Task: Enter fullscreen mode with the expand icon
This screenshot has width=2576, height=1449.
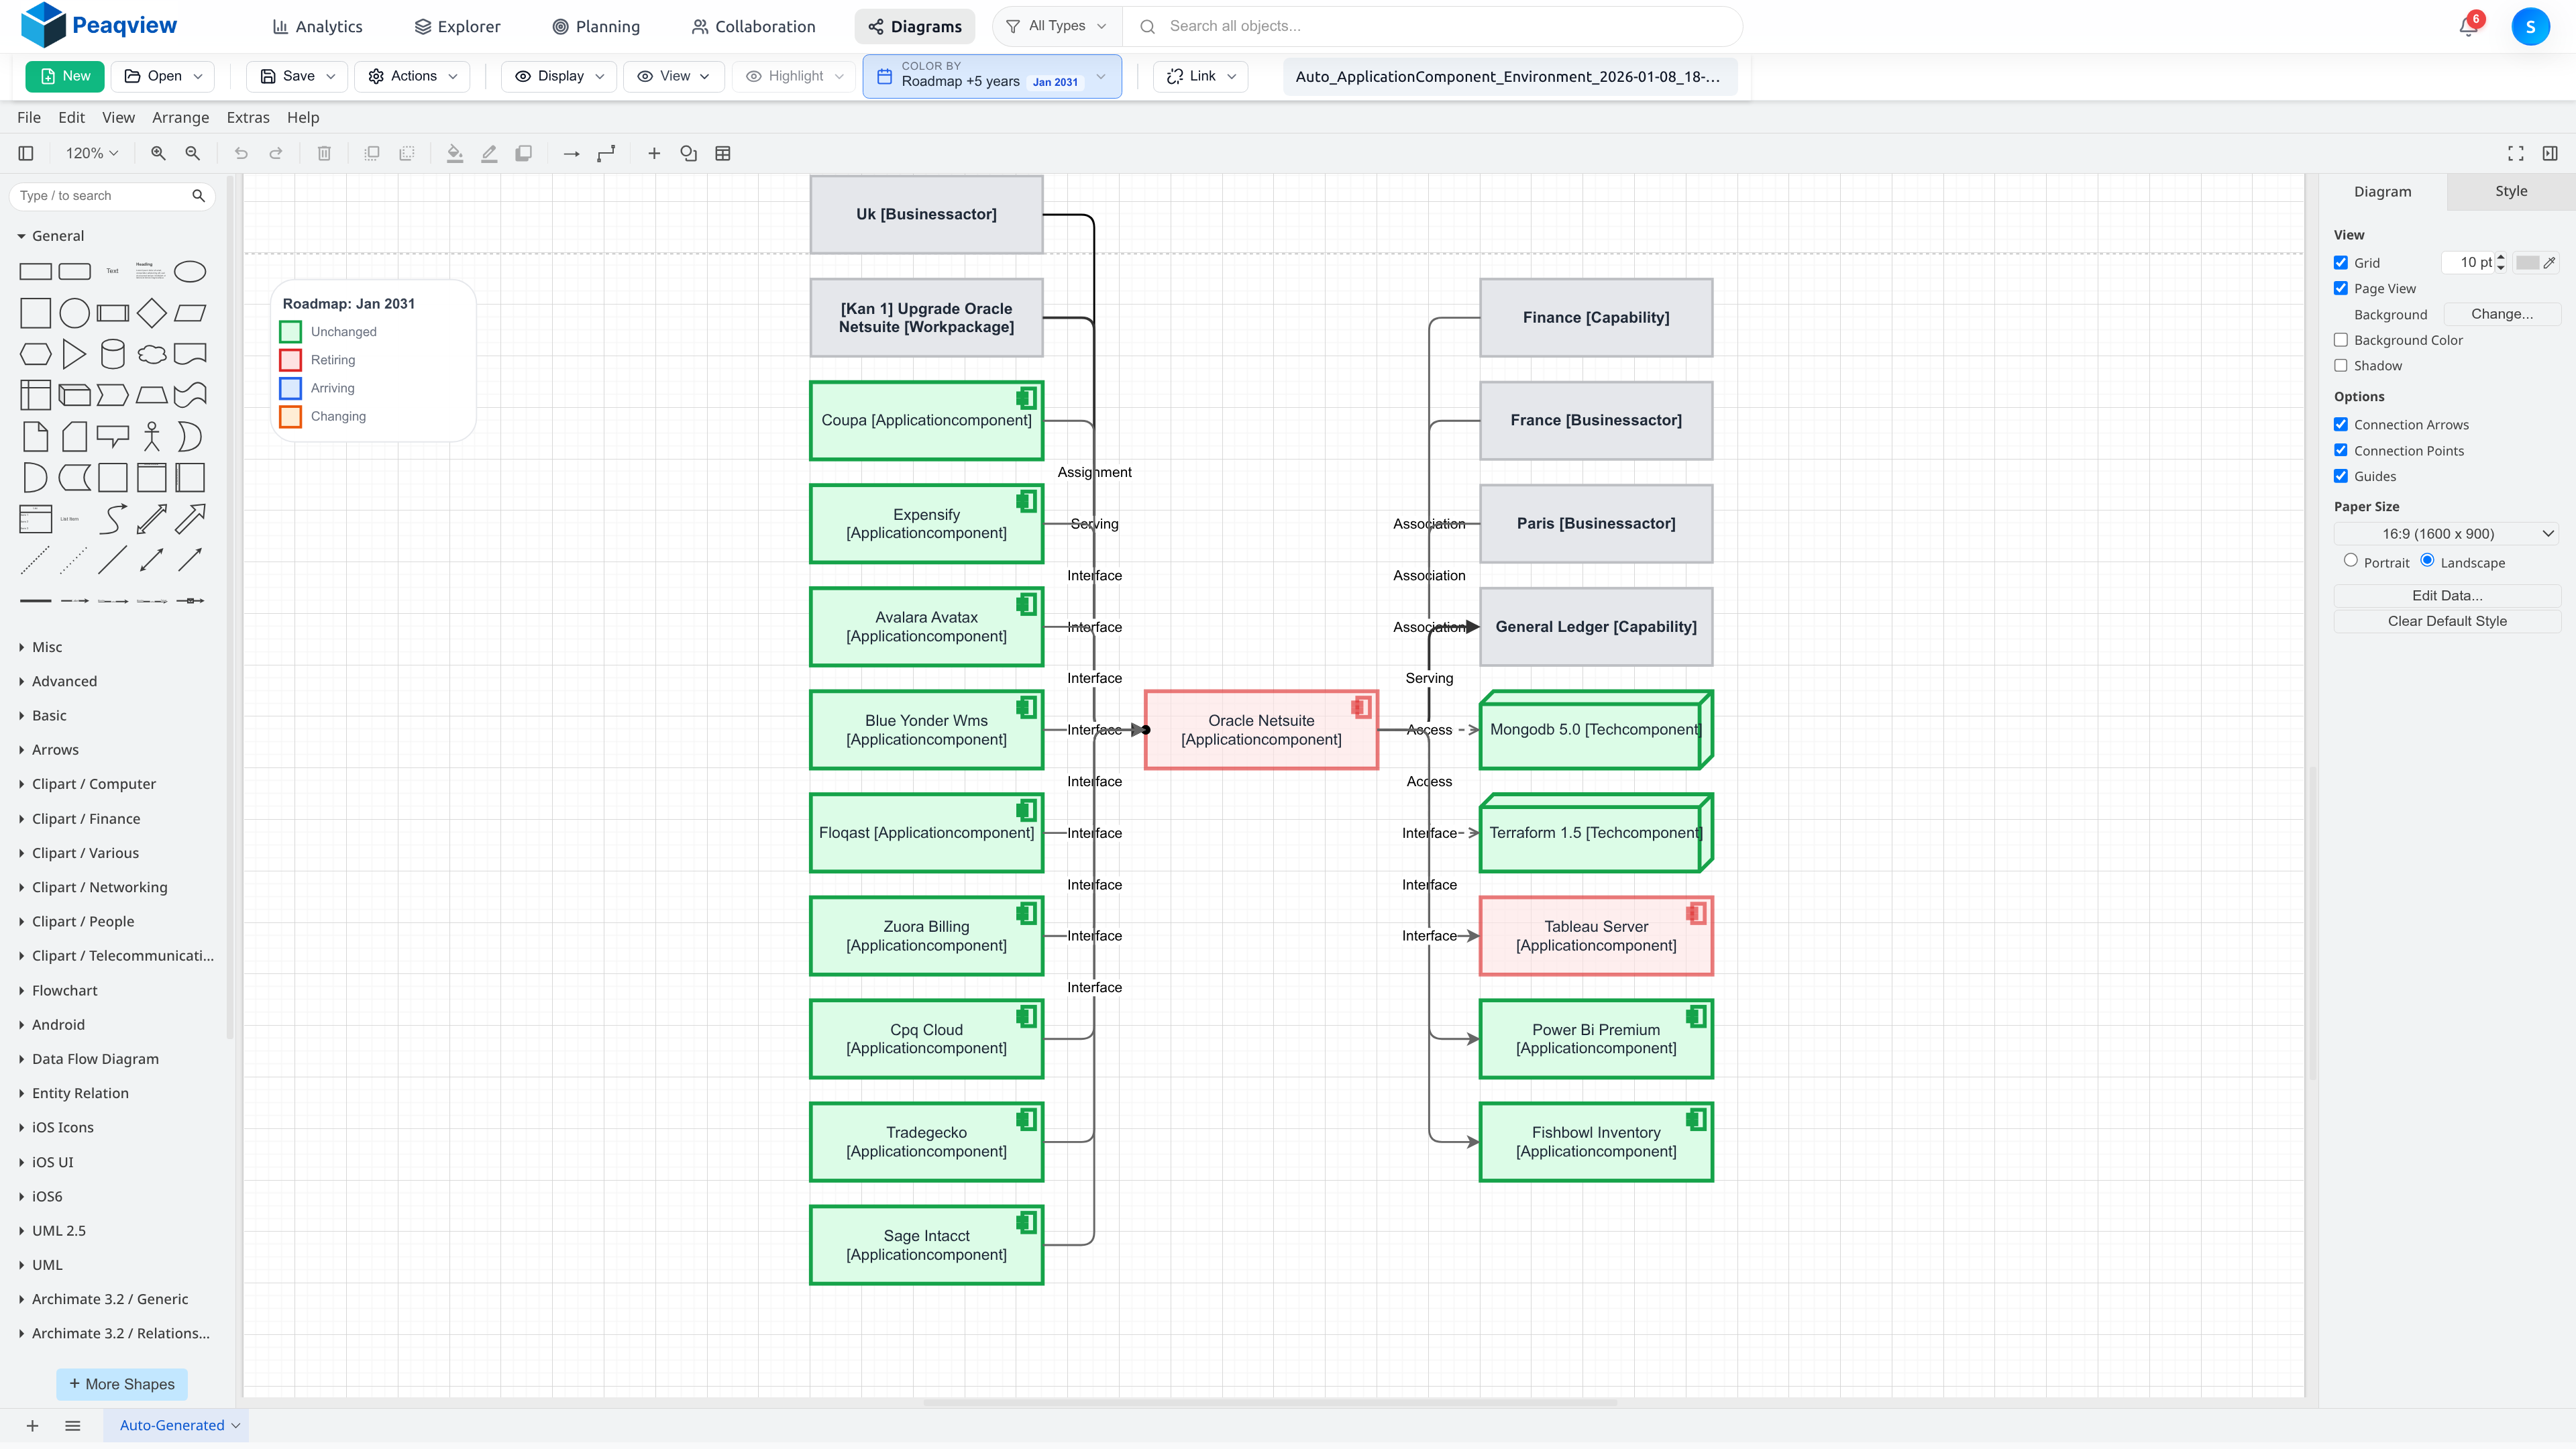Action: 2516,153
